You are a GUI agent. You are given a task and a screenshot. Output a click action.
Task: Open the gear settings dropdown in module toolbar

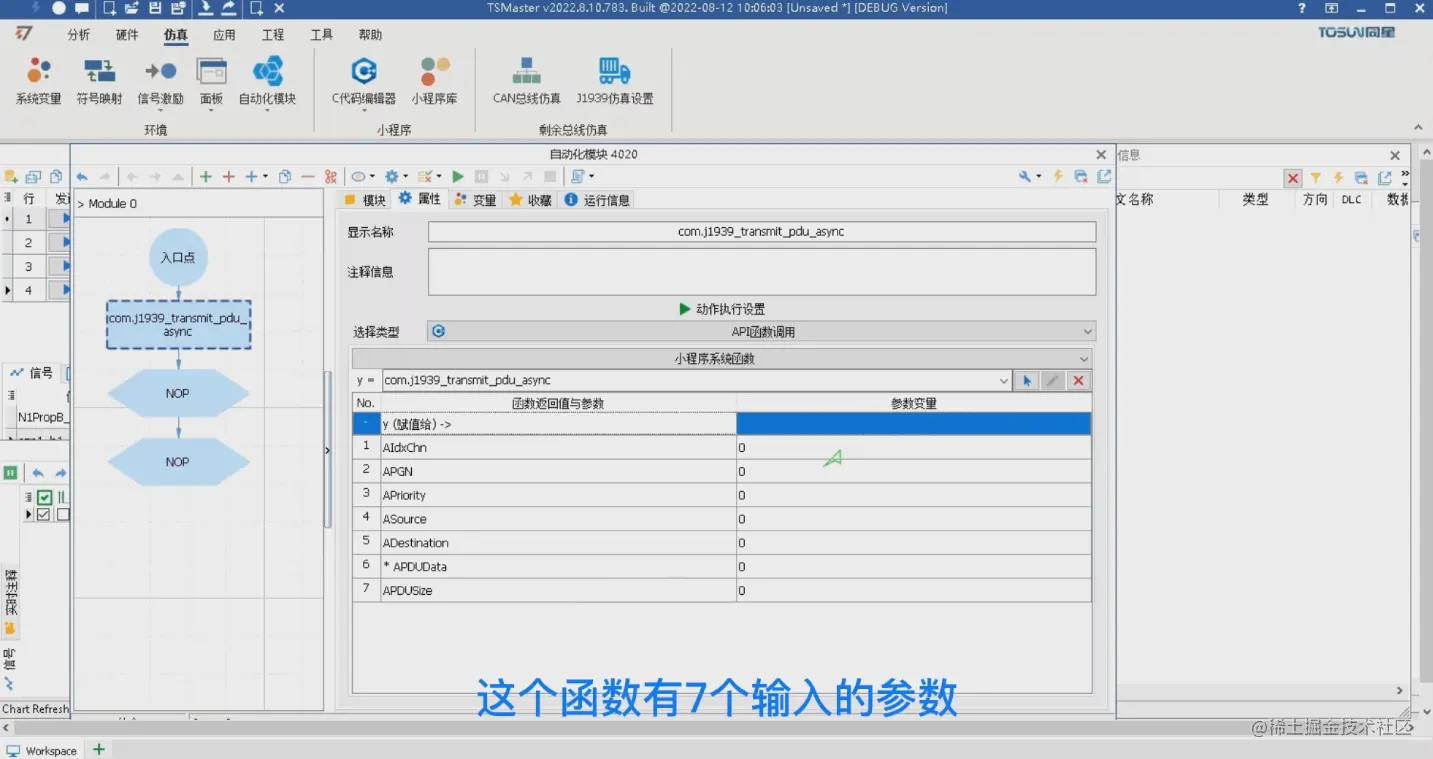point(397,176)
